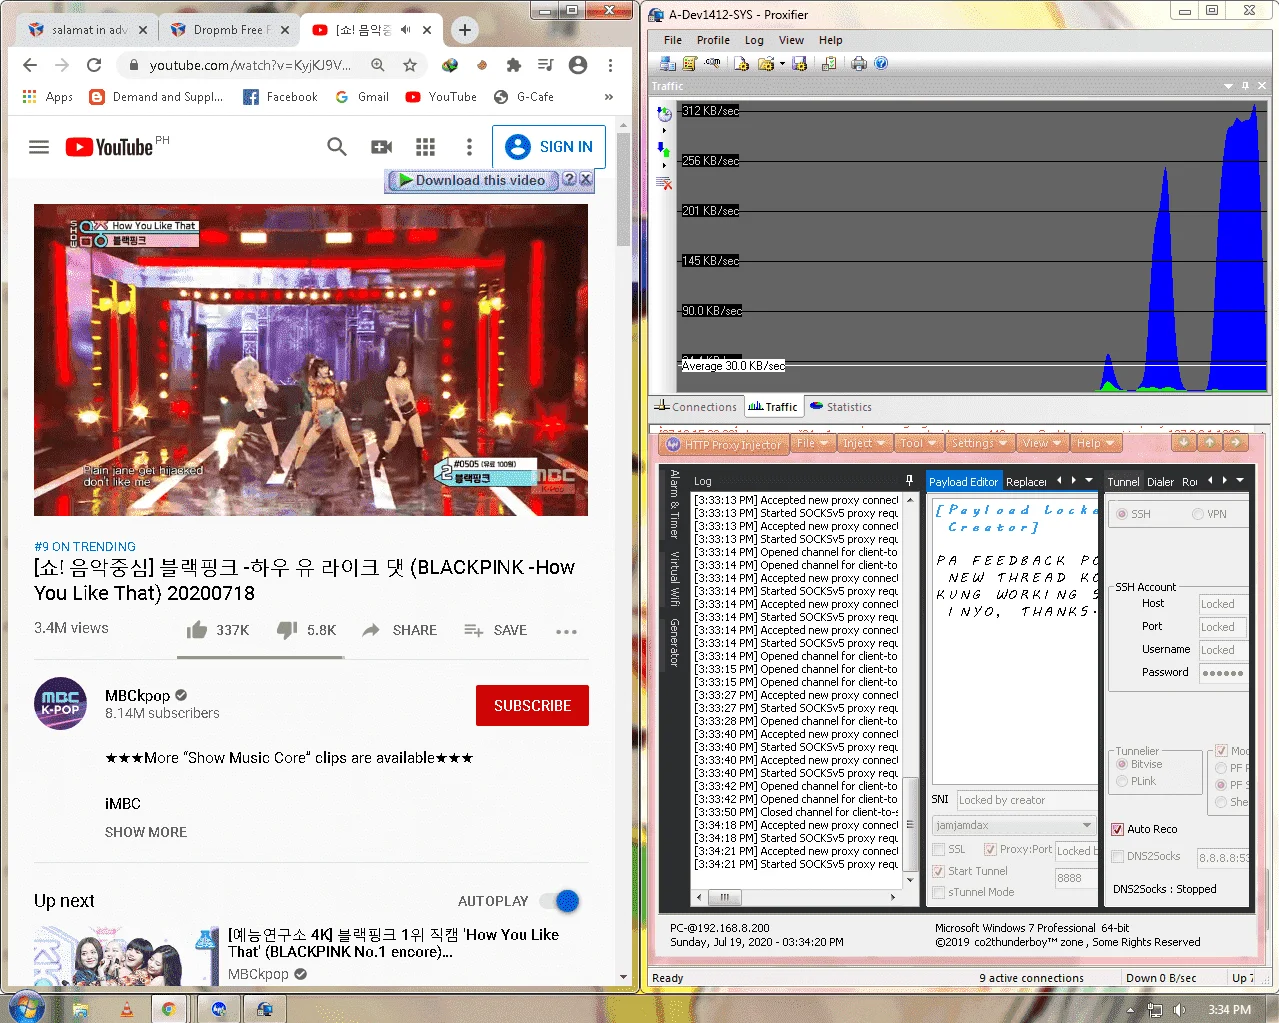Click the traffic clock icon beside the graph
This screenshot has width=1279, height=1023.
coord(664,114)
